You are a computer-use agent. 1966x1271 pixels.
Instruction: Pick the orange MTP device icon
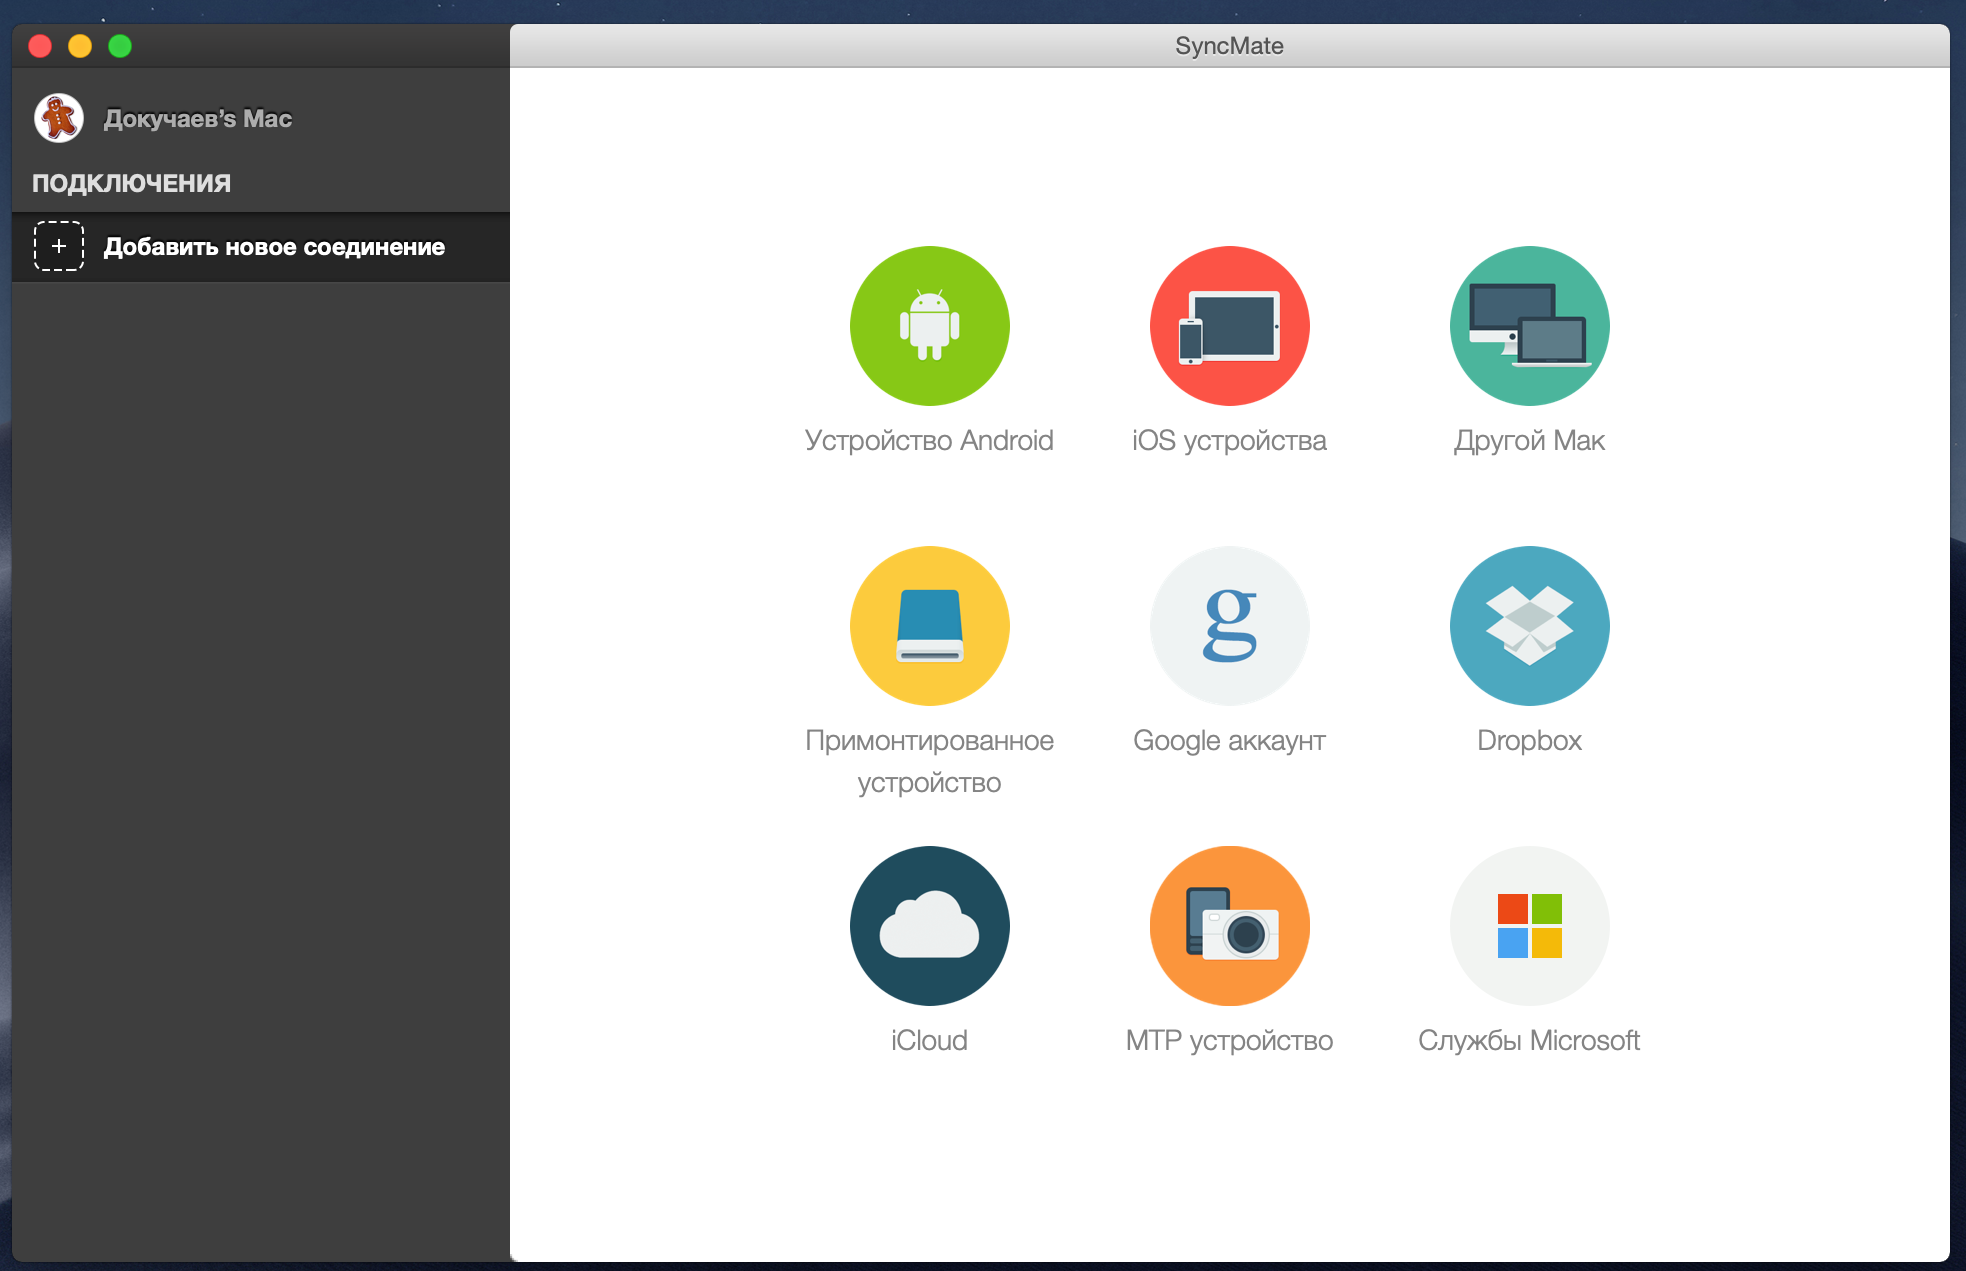click(x=1229, y=926)
